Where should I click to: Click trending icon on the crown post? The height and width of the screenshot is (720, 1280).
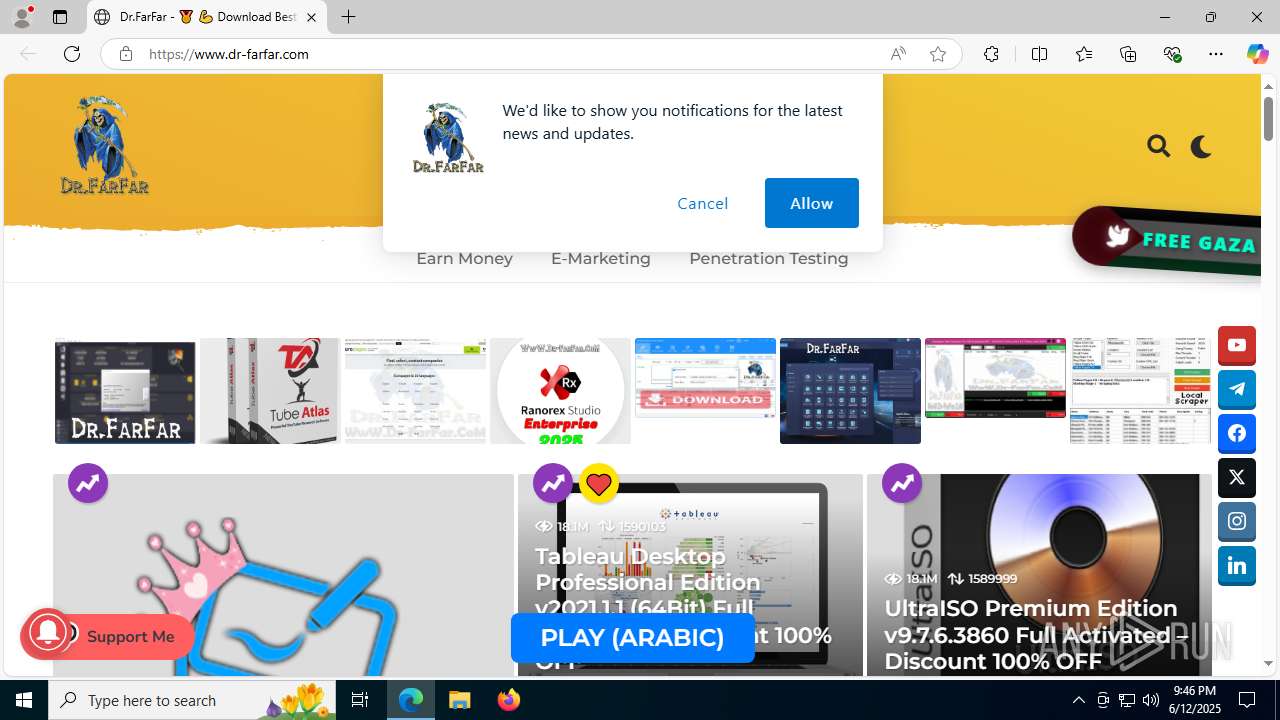click(88, 484)
